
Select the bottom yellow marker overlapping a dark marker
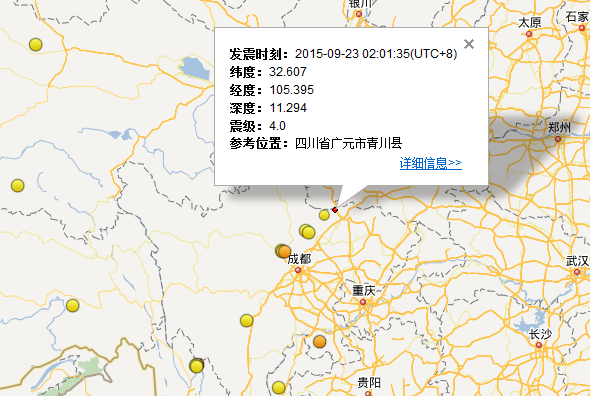pyautogui.click(x=196, y=366)
